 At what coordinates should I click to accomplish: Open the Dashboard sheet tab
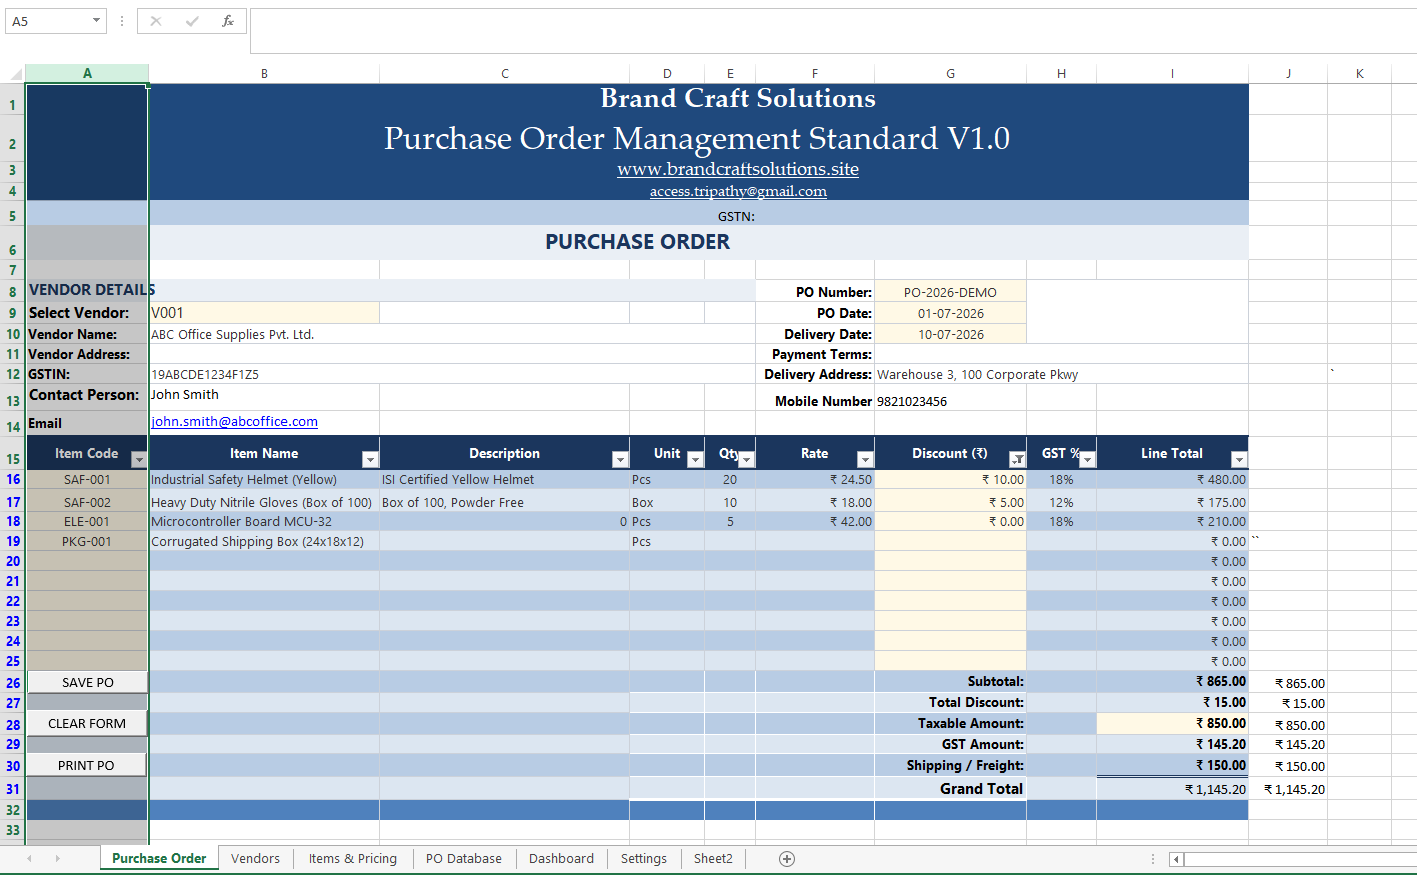point(561,859)
